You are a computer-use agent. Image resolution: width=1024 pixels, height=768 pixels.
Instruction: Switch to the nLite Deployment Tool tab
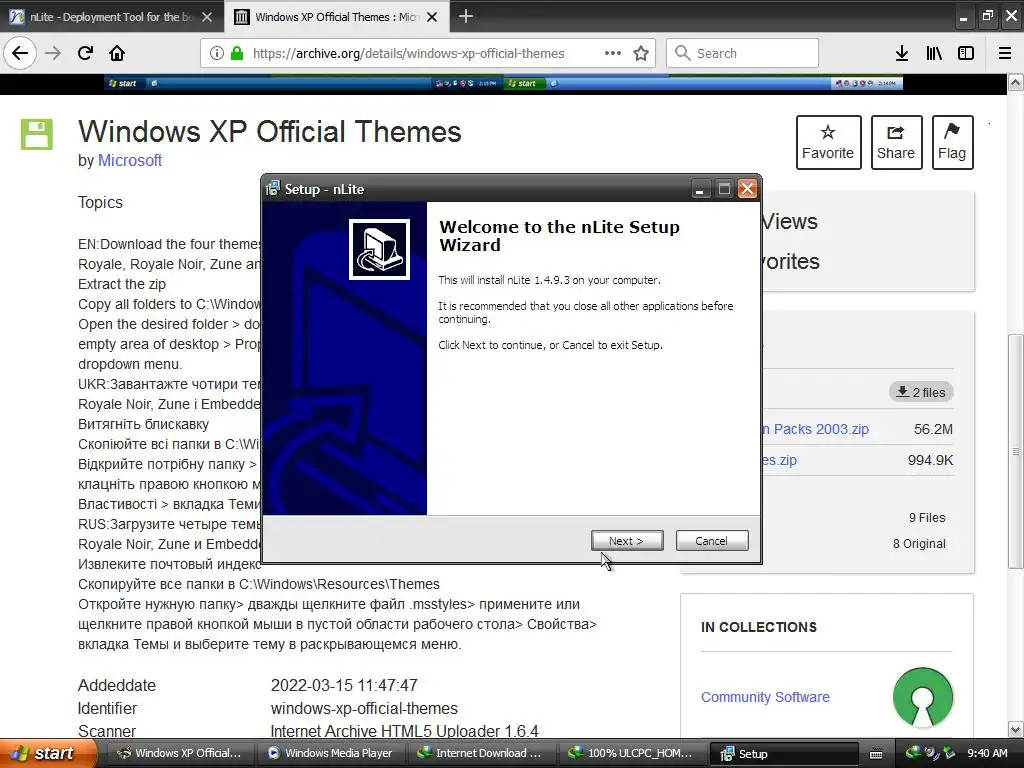tap(111, 17)
